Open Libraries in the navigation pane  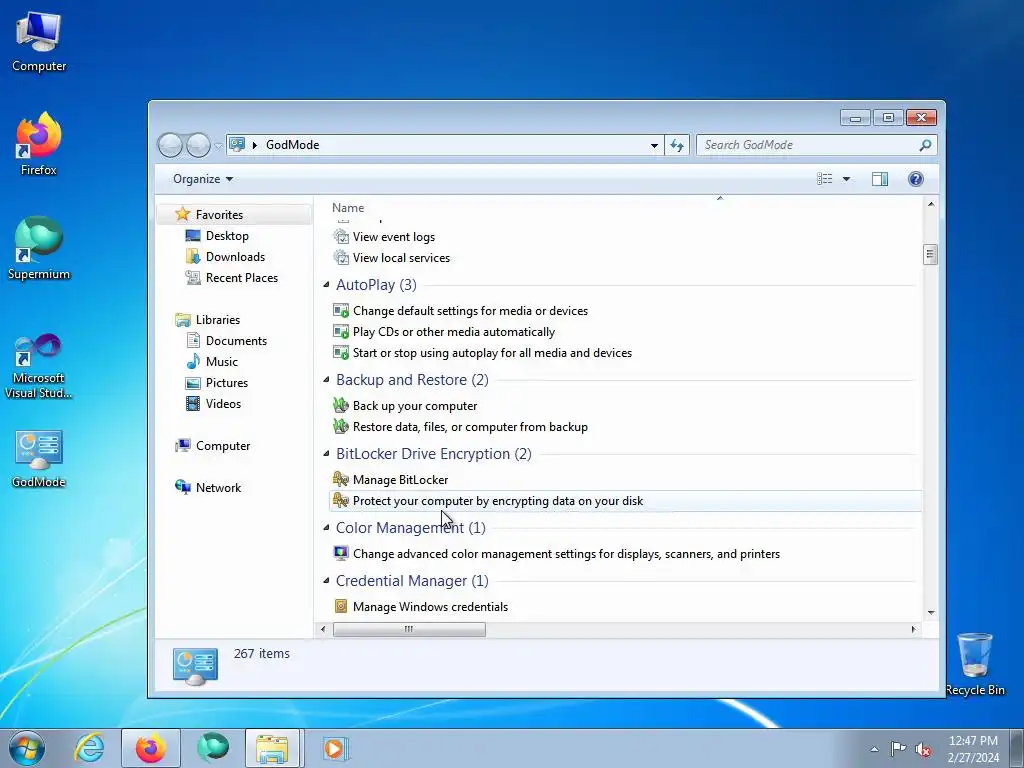pos(217,320)
